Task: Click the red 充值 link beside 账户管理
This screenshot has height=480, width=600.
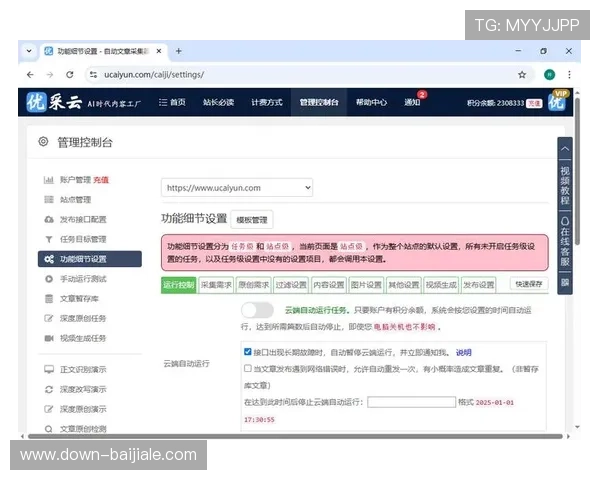Action: click(x=101, y=180)
